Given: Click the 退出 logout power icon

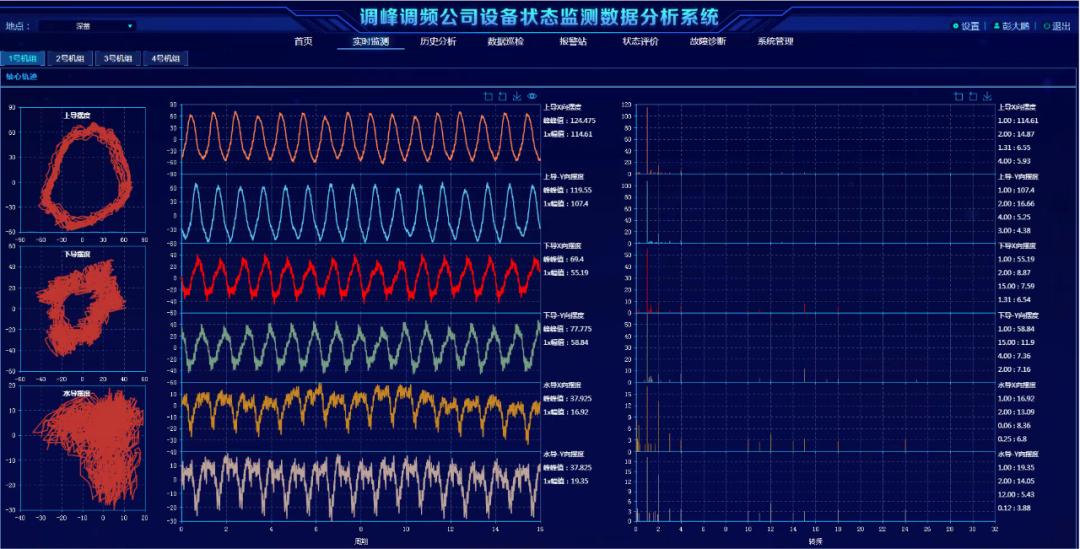Looking at the screenshot, I should coord(1047,26).
